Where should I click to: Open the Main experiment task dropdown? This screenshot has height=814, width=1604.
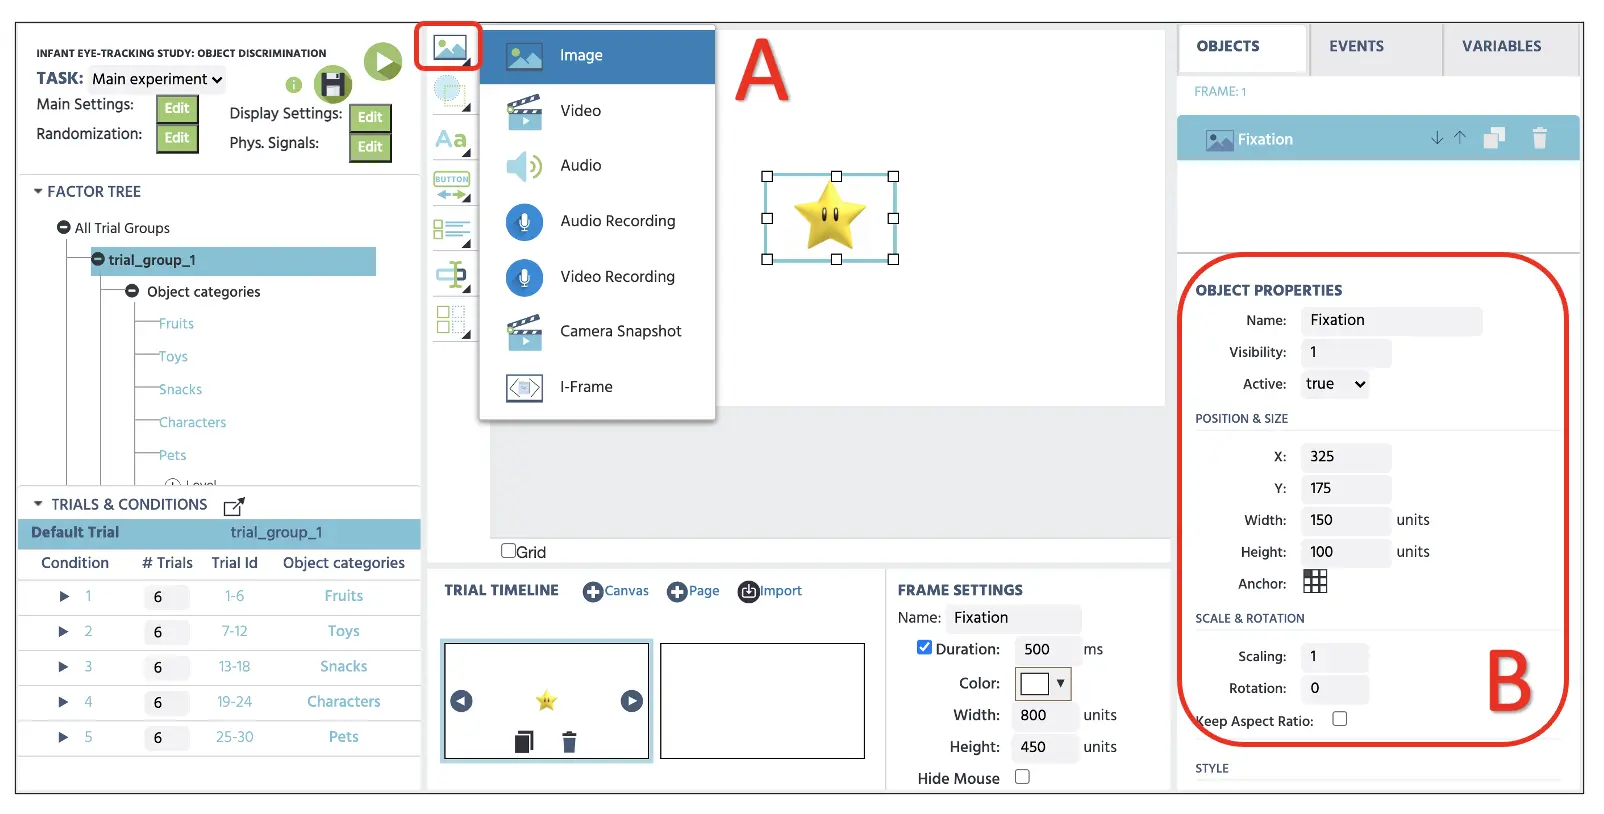tap(157, 79)
